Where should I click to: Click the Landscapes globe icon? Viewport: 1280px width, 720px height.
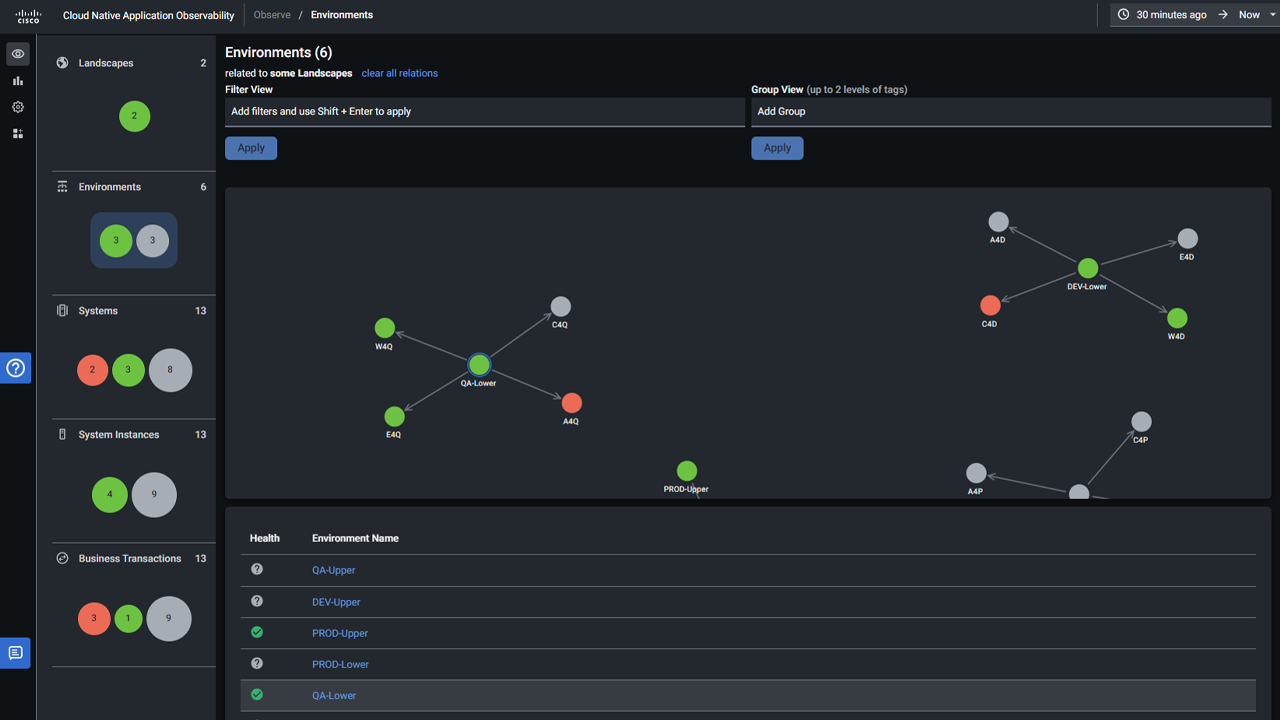(62, 63)
